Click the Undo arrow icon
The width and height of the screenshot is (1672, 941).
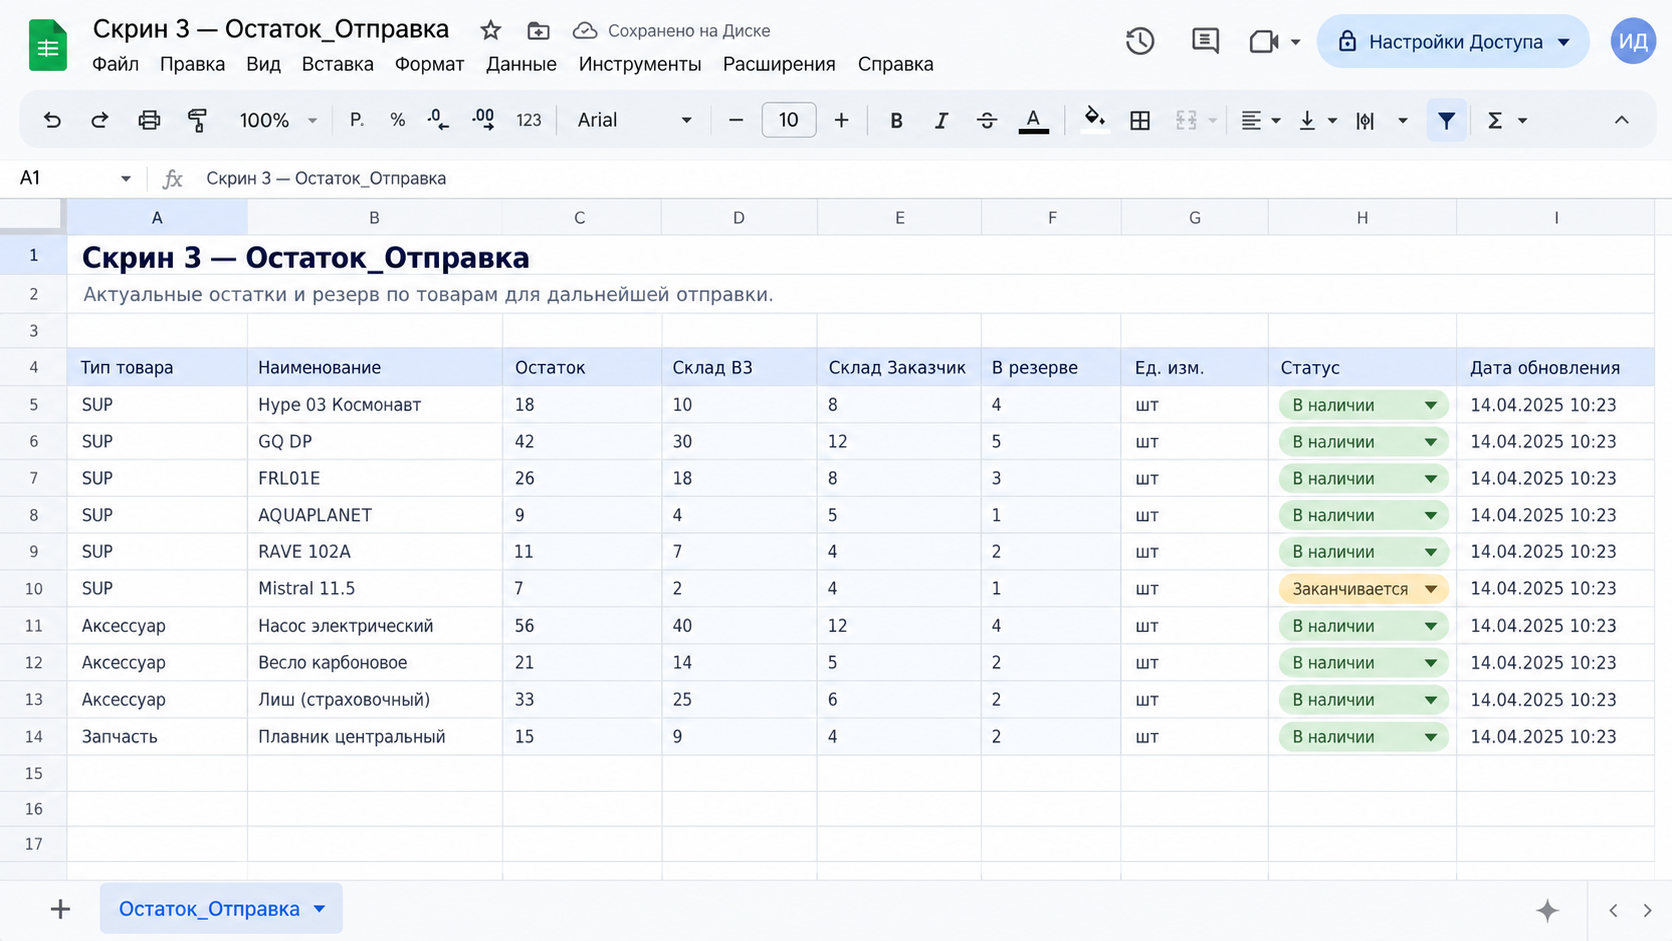(52, 120)
